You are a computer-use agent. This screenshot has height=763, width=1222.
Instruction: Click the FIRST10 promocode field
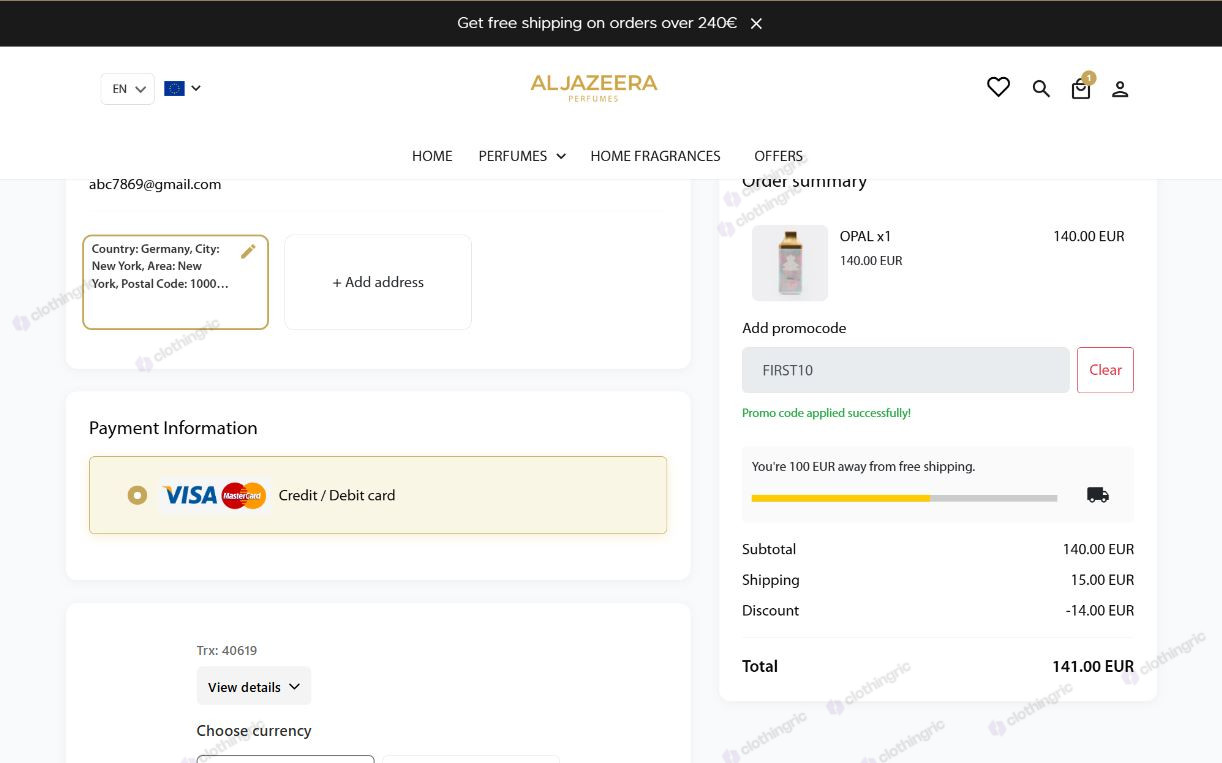[906, 370]
